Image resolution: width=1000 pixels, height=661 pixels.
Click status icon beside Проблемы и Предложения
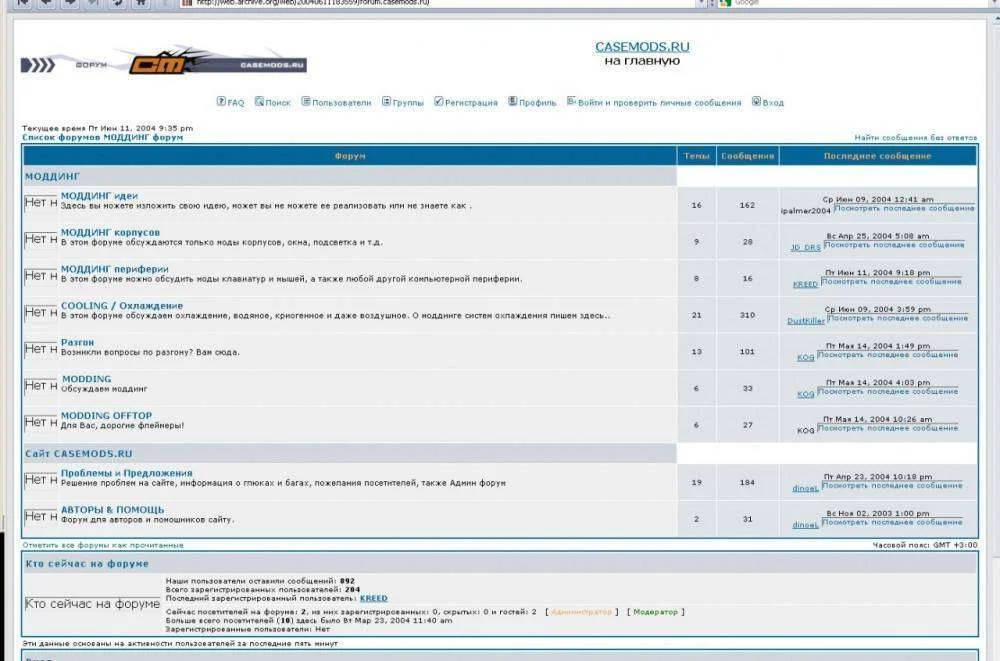click(41, 480)
